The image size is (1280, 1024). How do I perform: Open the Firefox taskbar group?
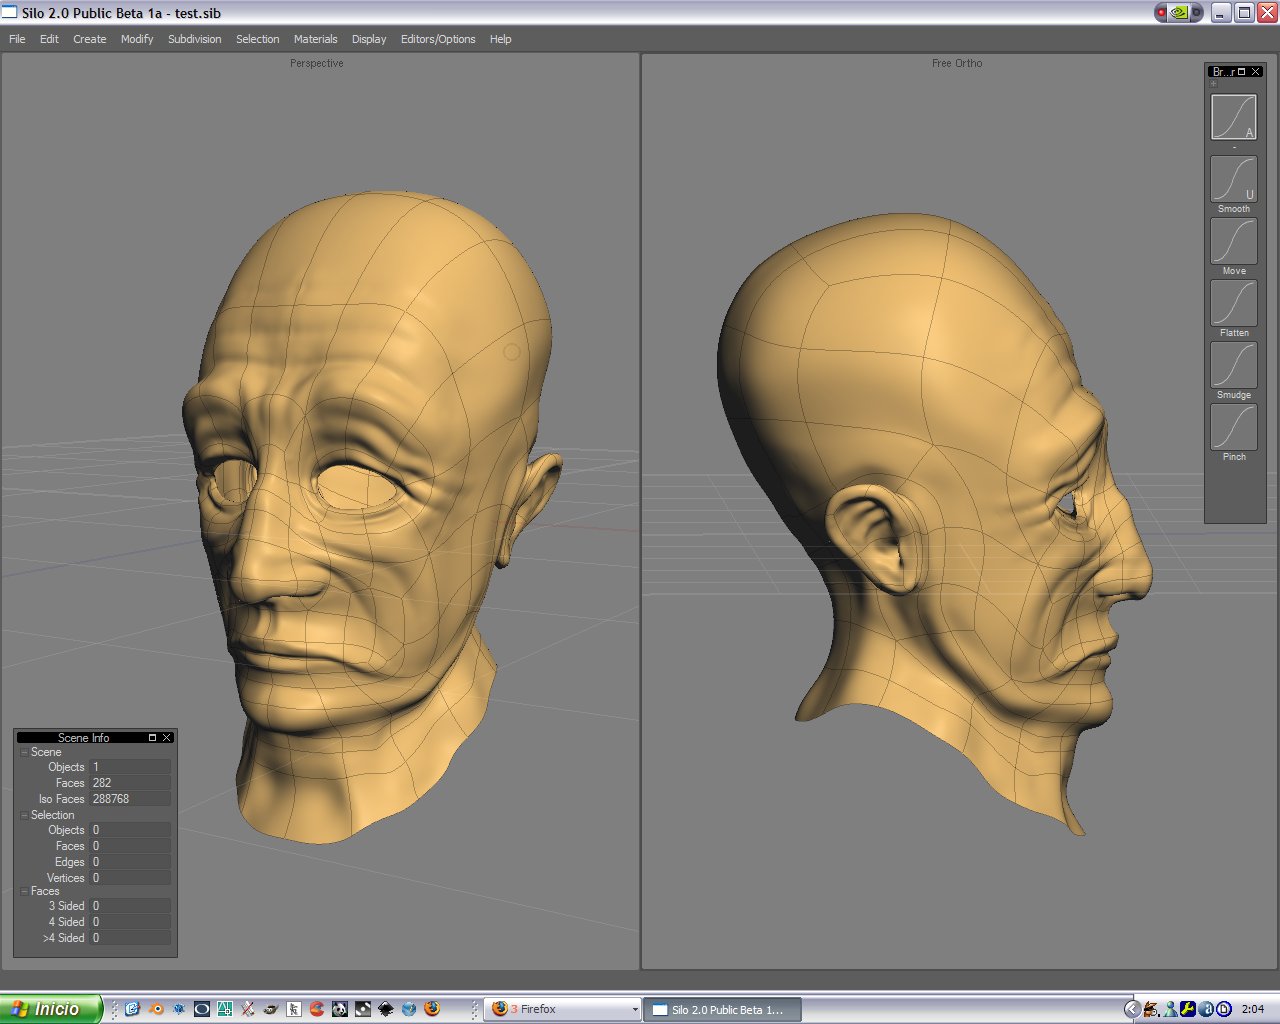(x=562, y=1009)
